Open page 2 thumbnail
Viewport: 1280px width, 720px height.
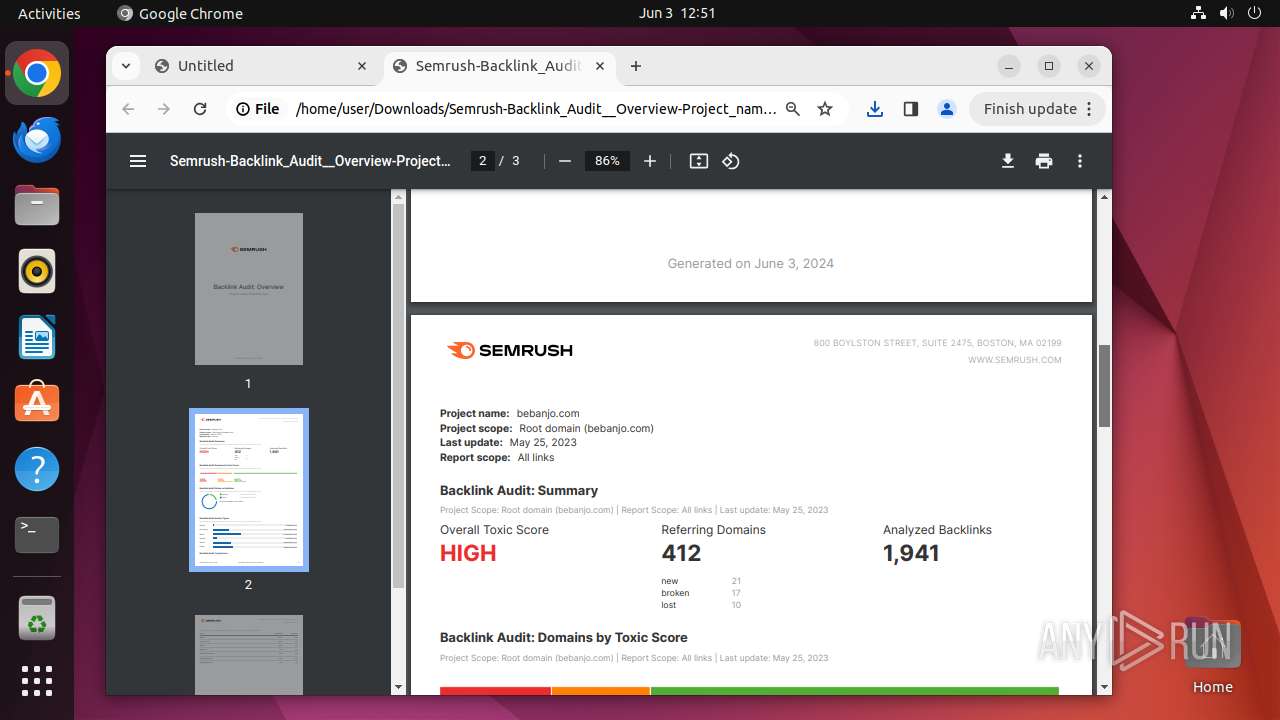click(x=249, y=490)
